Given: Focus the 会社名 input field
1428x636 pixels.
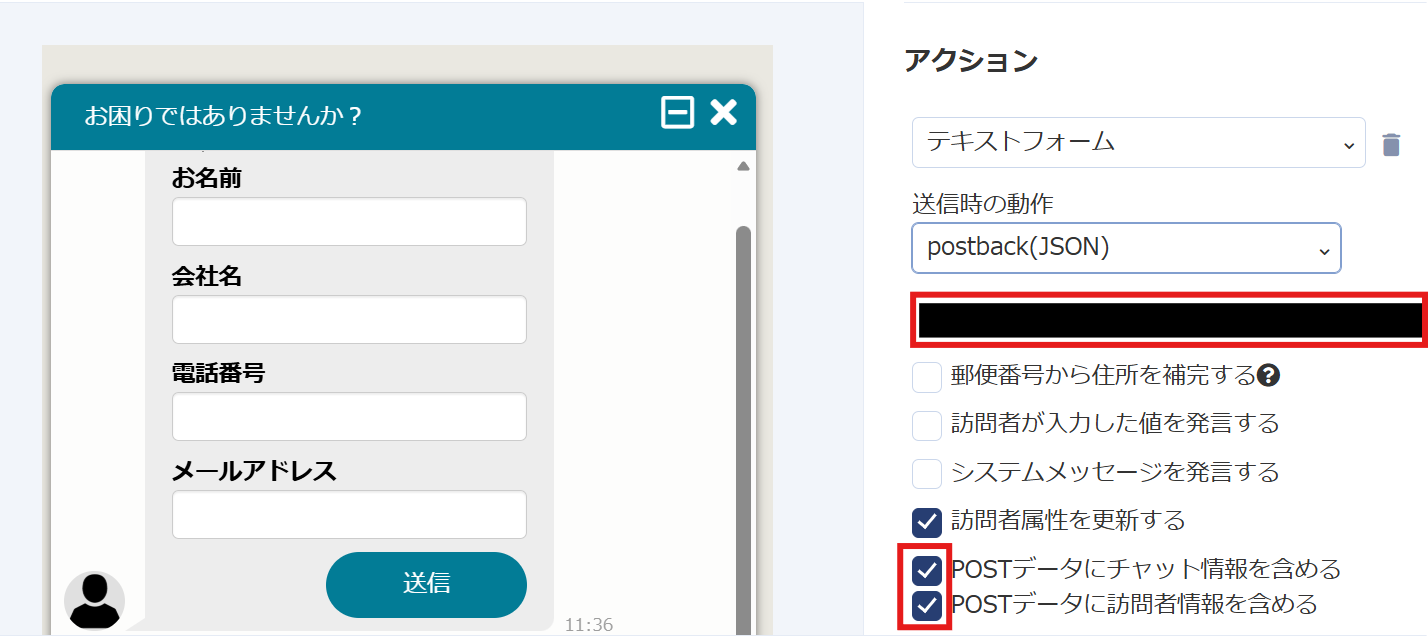Looking at the screenshot, I should click(349, 319).
